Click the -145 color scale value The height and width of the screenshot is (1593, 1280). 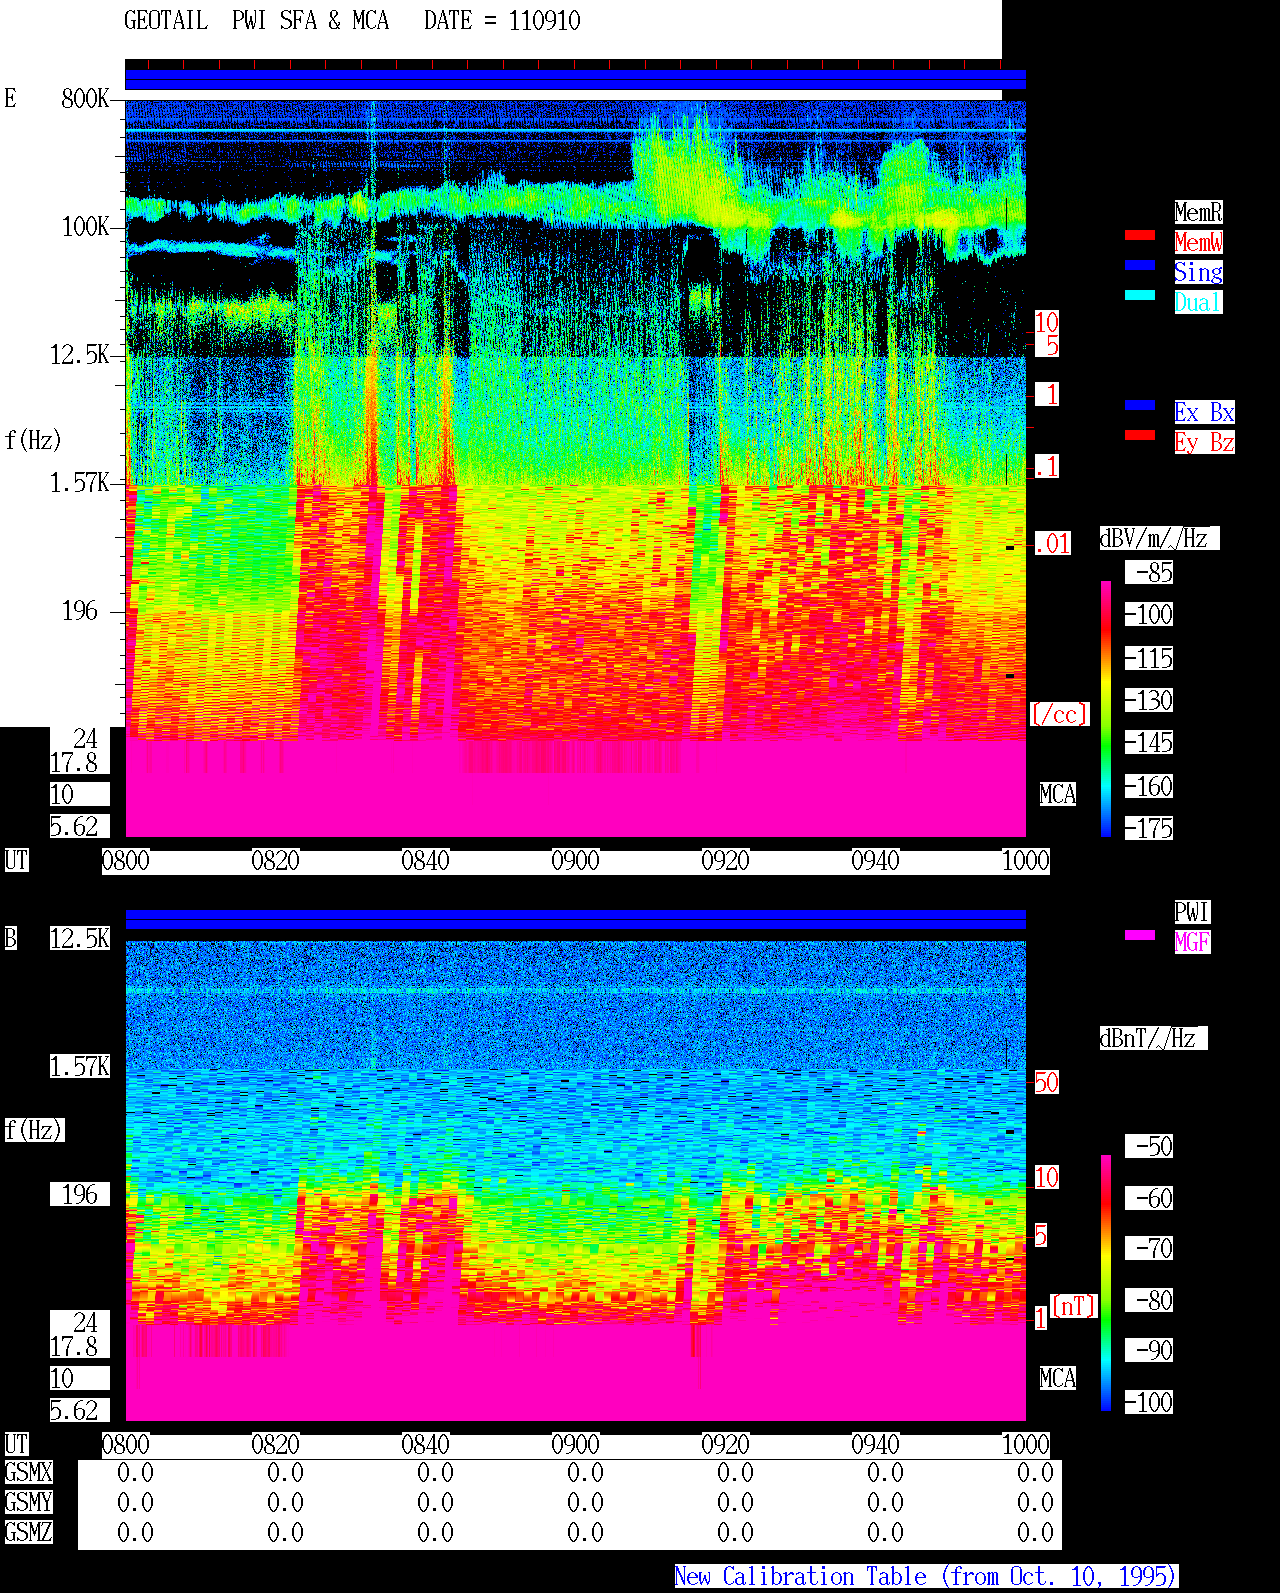[x=1149, y=743]
